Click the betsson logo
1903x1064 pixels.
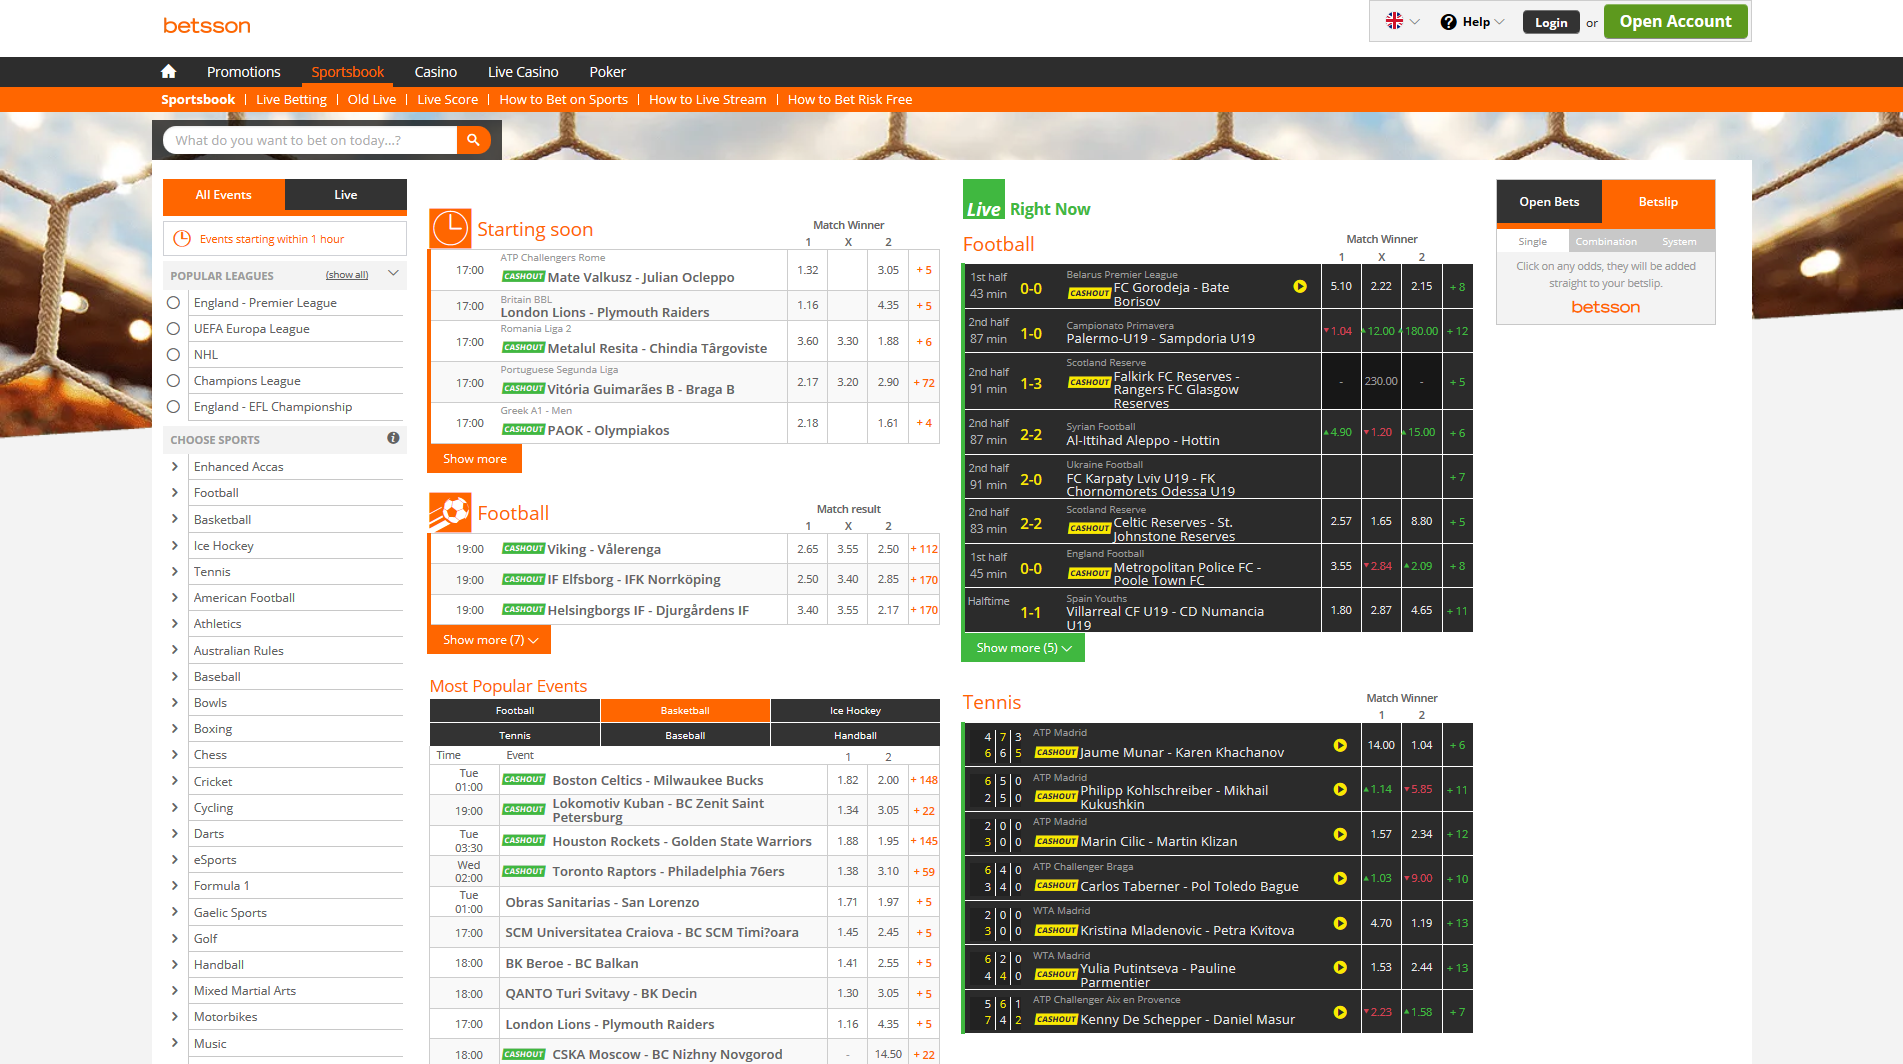(x=207, y=26)
